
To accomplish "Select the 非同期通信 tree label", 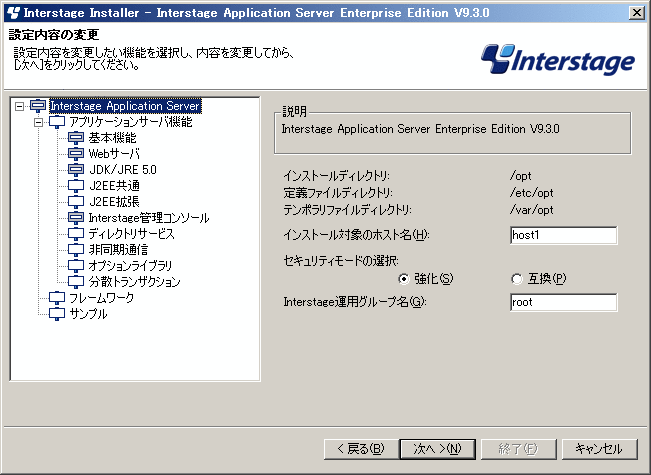I will [118, 250].
